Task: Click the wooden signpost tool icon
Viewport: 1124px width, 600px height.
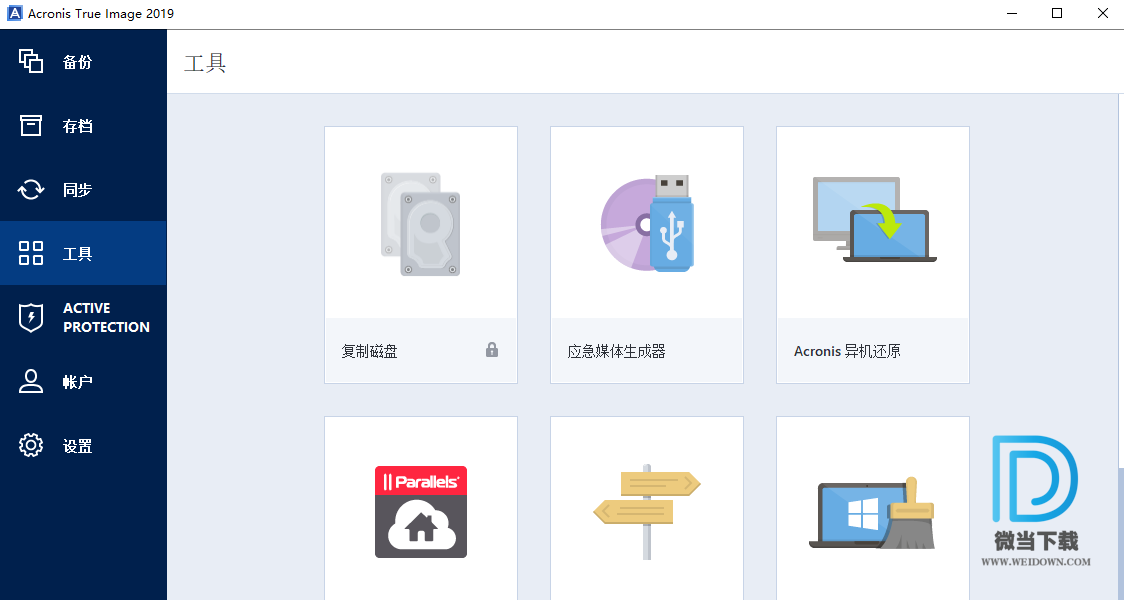Action: (x=647, y=511)
